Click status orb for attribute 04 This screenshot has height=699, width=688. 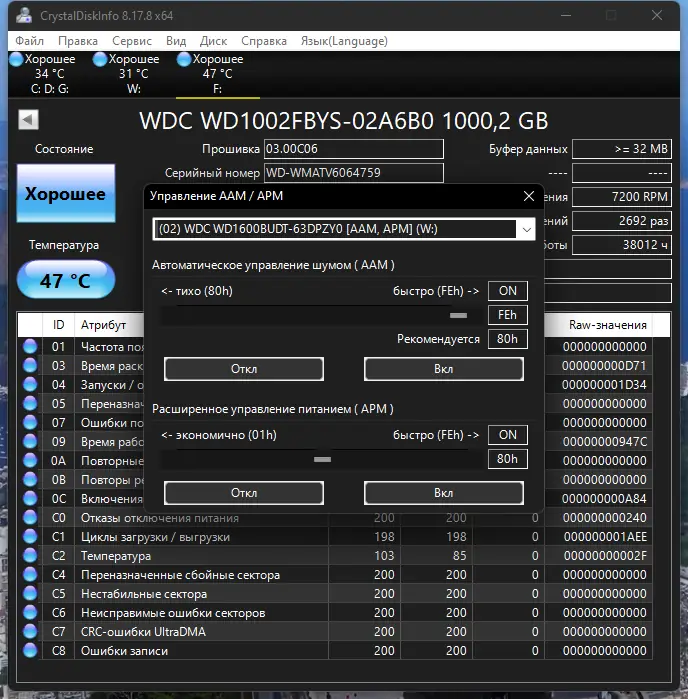click(30, 384)
